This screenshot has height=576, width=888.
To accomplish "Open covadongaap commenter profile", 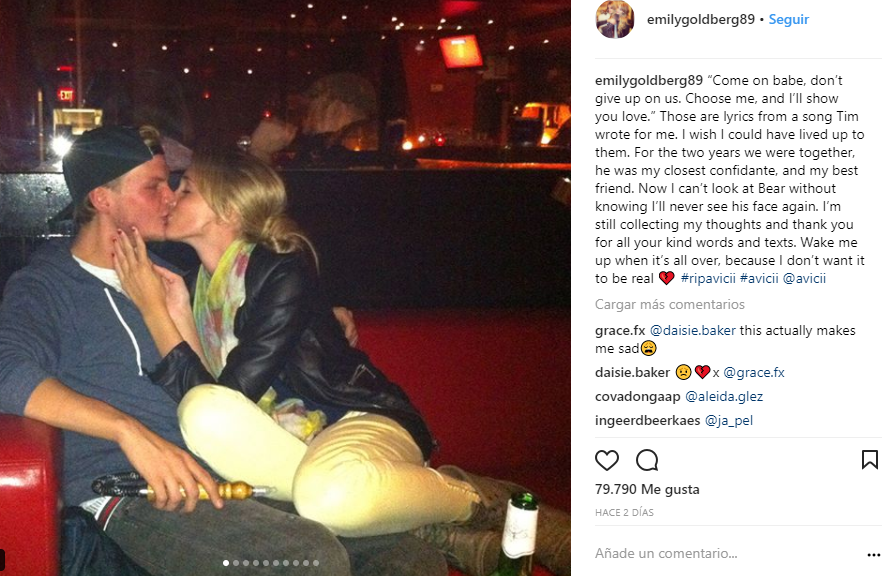I will pyautogui.click(x=638, y=396).
